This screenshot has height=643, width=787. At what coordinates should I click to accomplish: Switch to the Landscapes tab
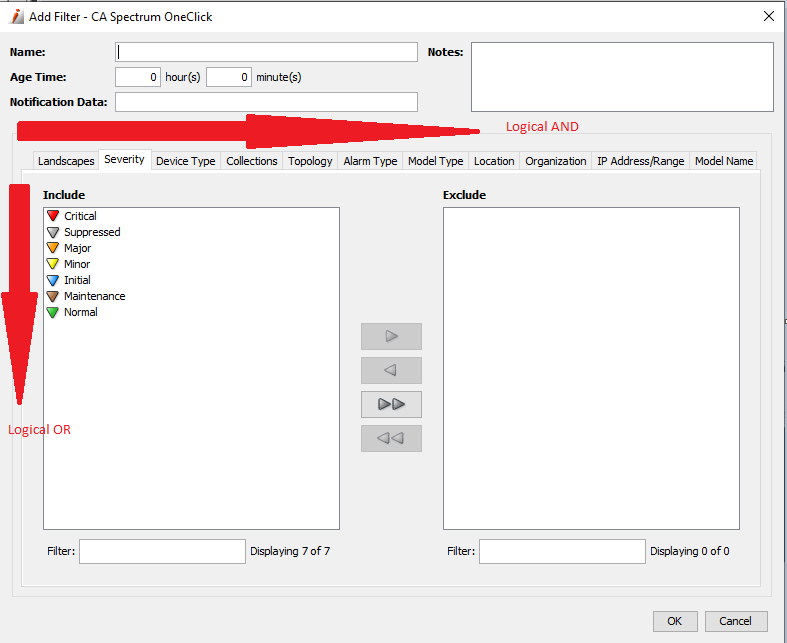[66, 161]
